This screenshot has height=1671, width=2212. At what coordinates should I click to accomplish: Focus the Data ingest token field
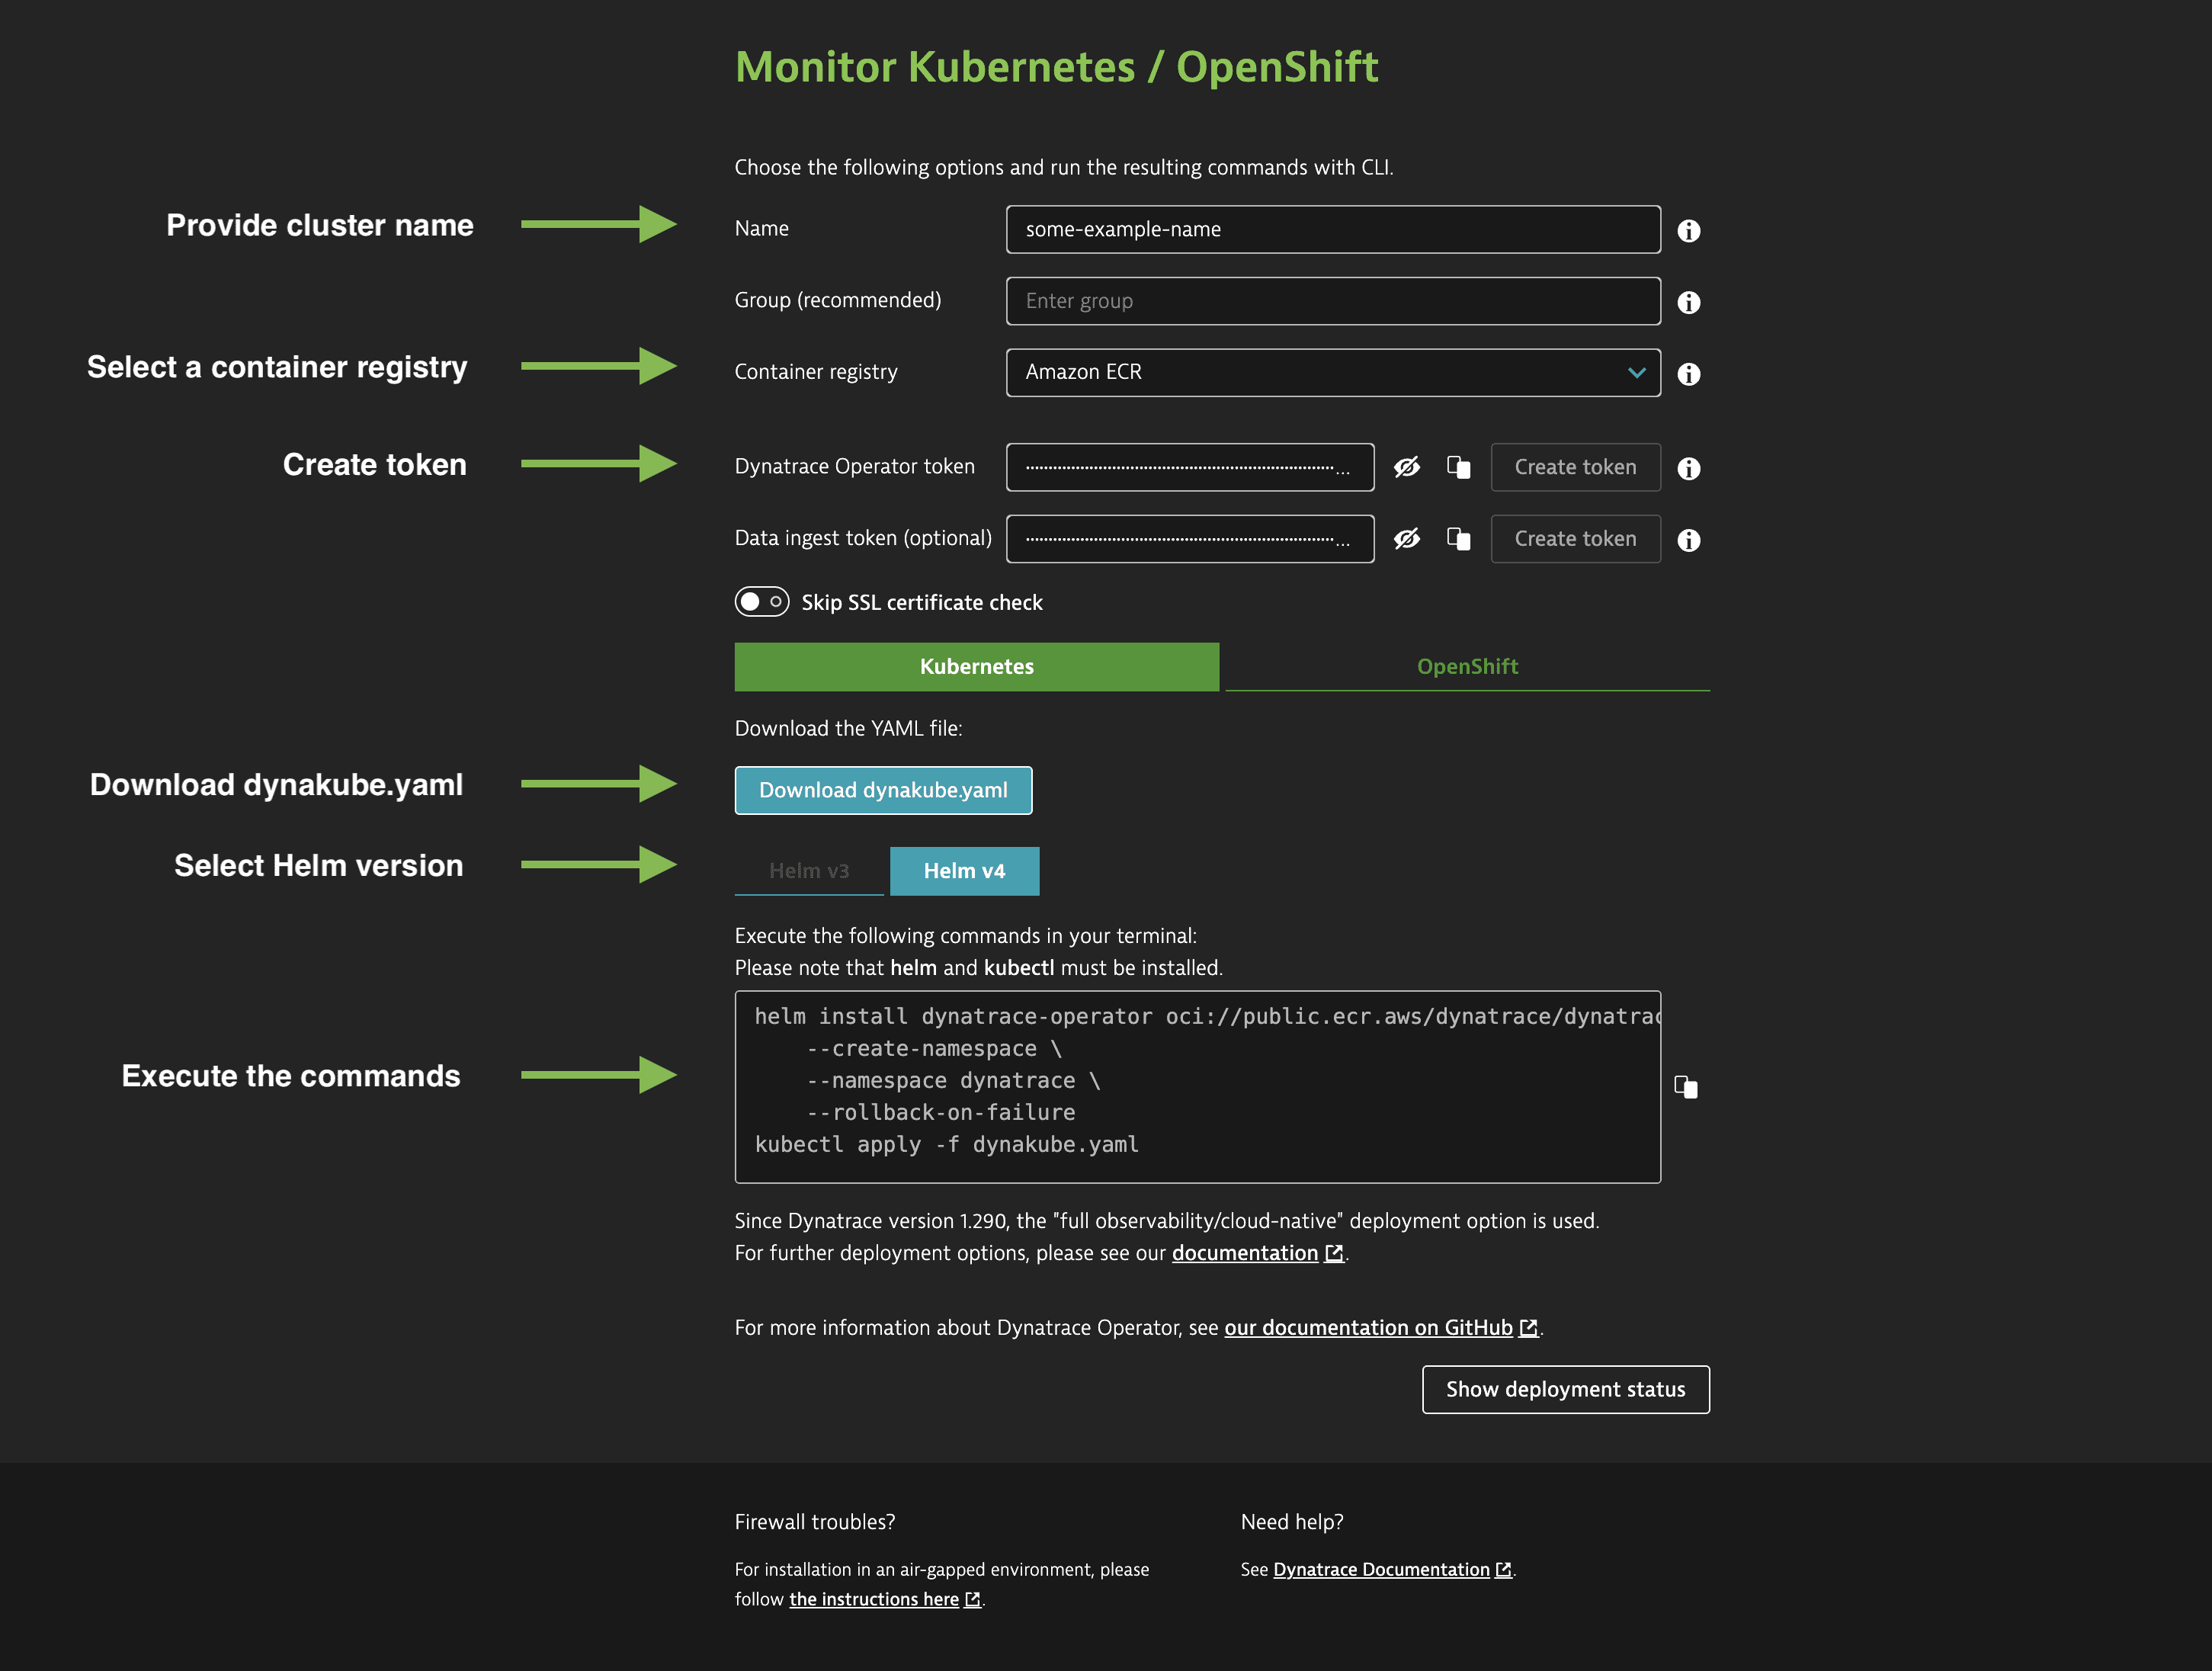(1190, 540)
